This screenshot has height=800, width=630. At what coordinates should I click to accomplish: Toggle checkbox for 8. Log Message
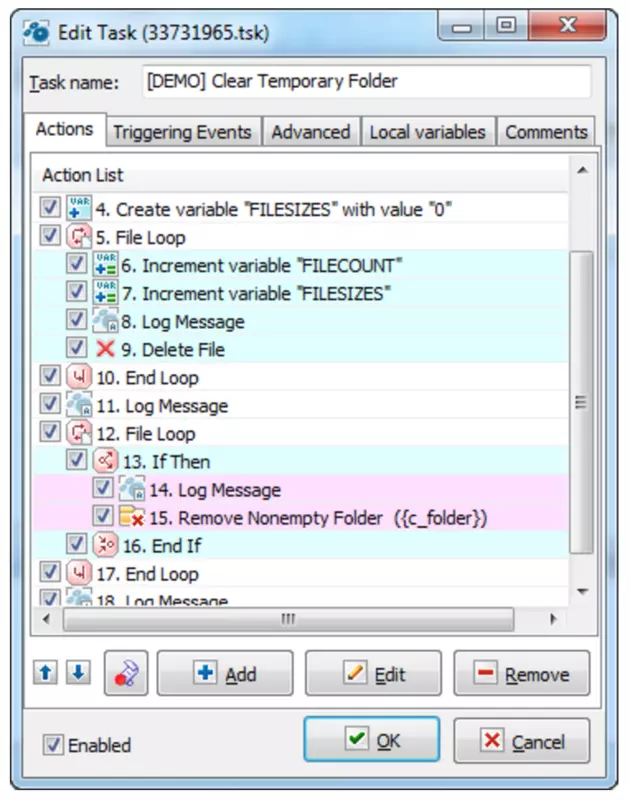point(77,320)
